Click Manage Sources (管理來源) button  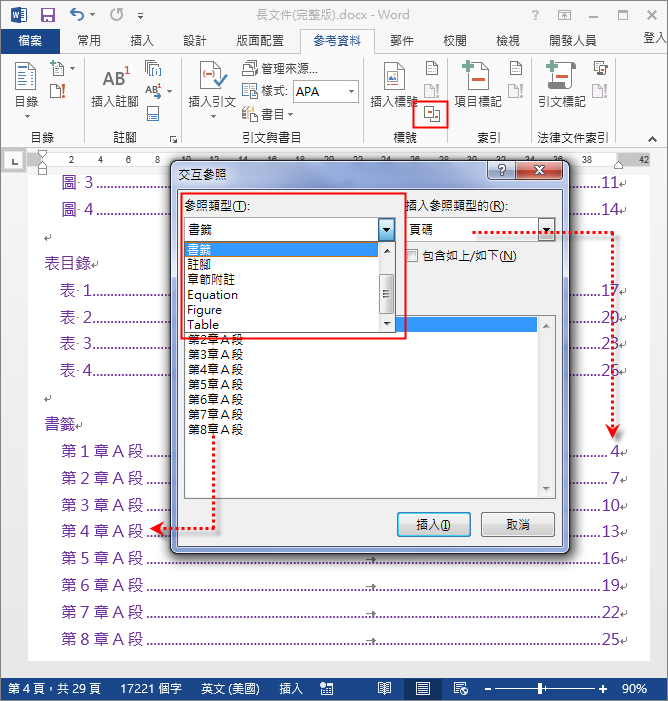tap(280, 68)
